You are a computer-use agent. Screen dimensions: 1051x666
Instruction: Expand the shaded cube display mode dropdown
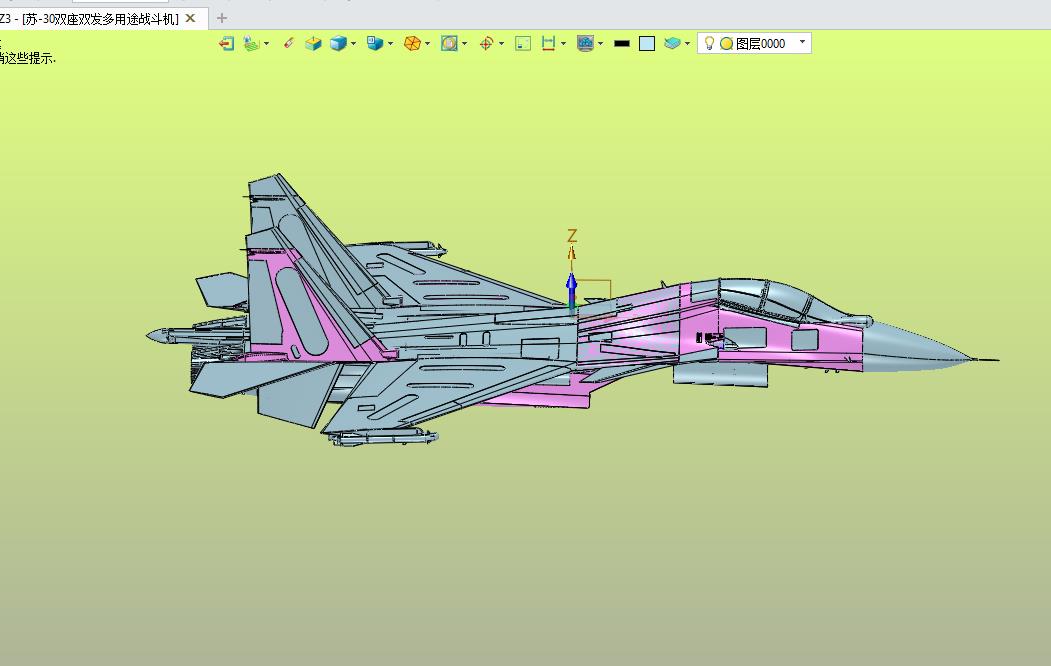353,44
